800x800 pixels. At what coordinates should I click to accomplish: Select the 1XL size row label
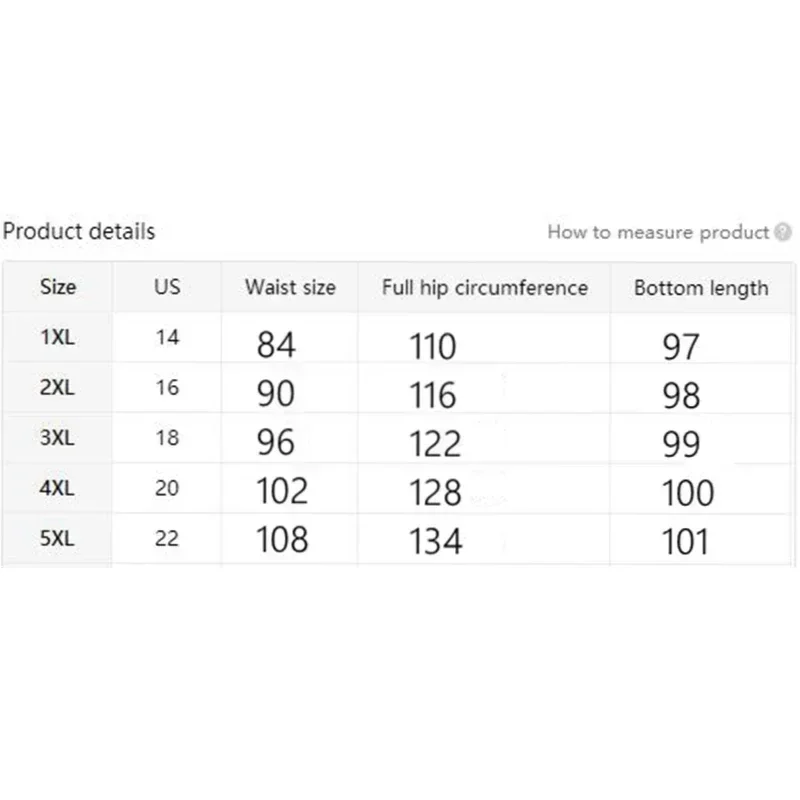tap(57, 338)
